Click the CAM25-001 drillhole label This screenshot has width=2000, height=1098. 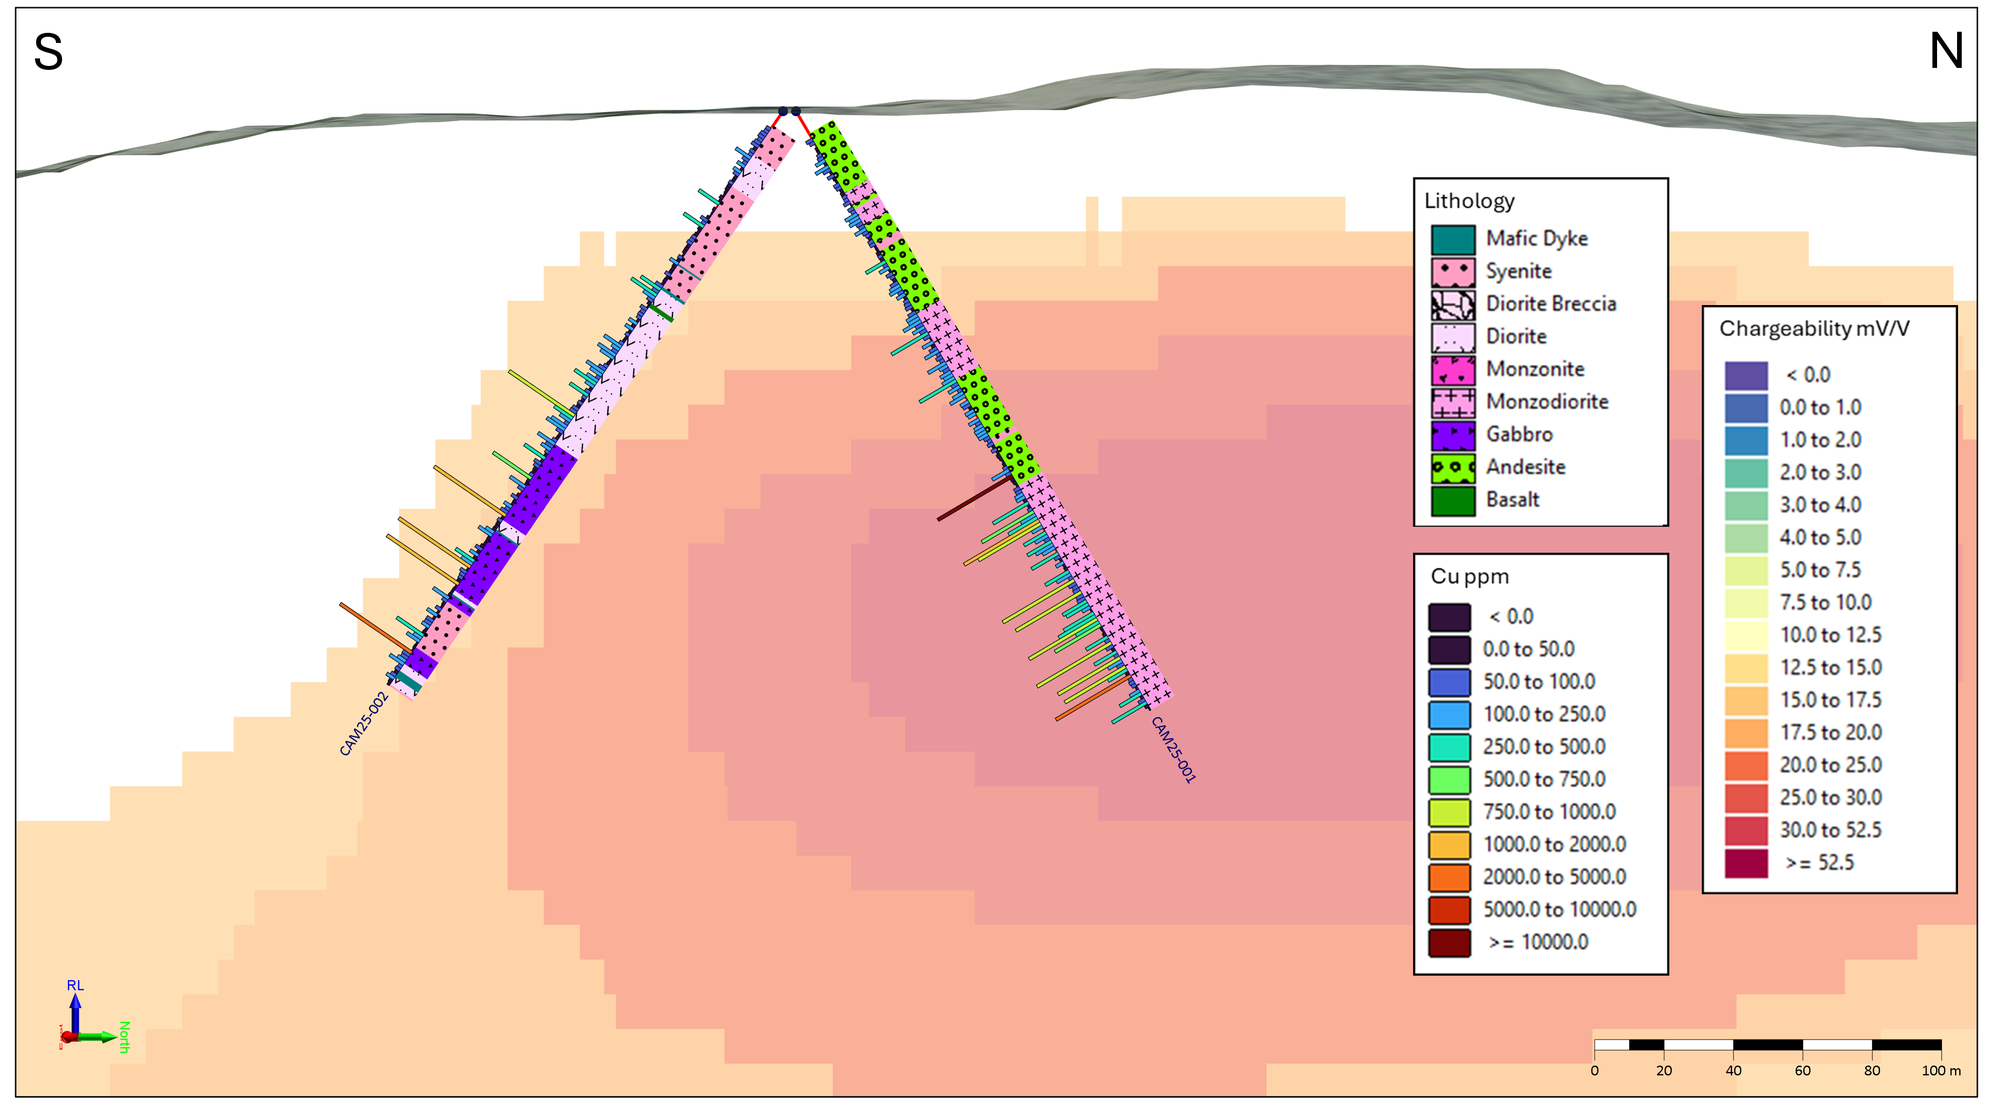click(x=1173, y=749)
